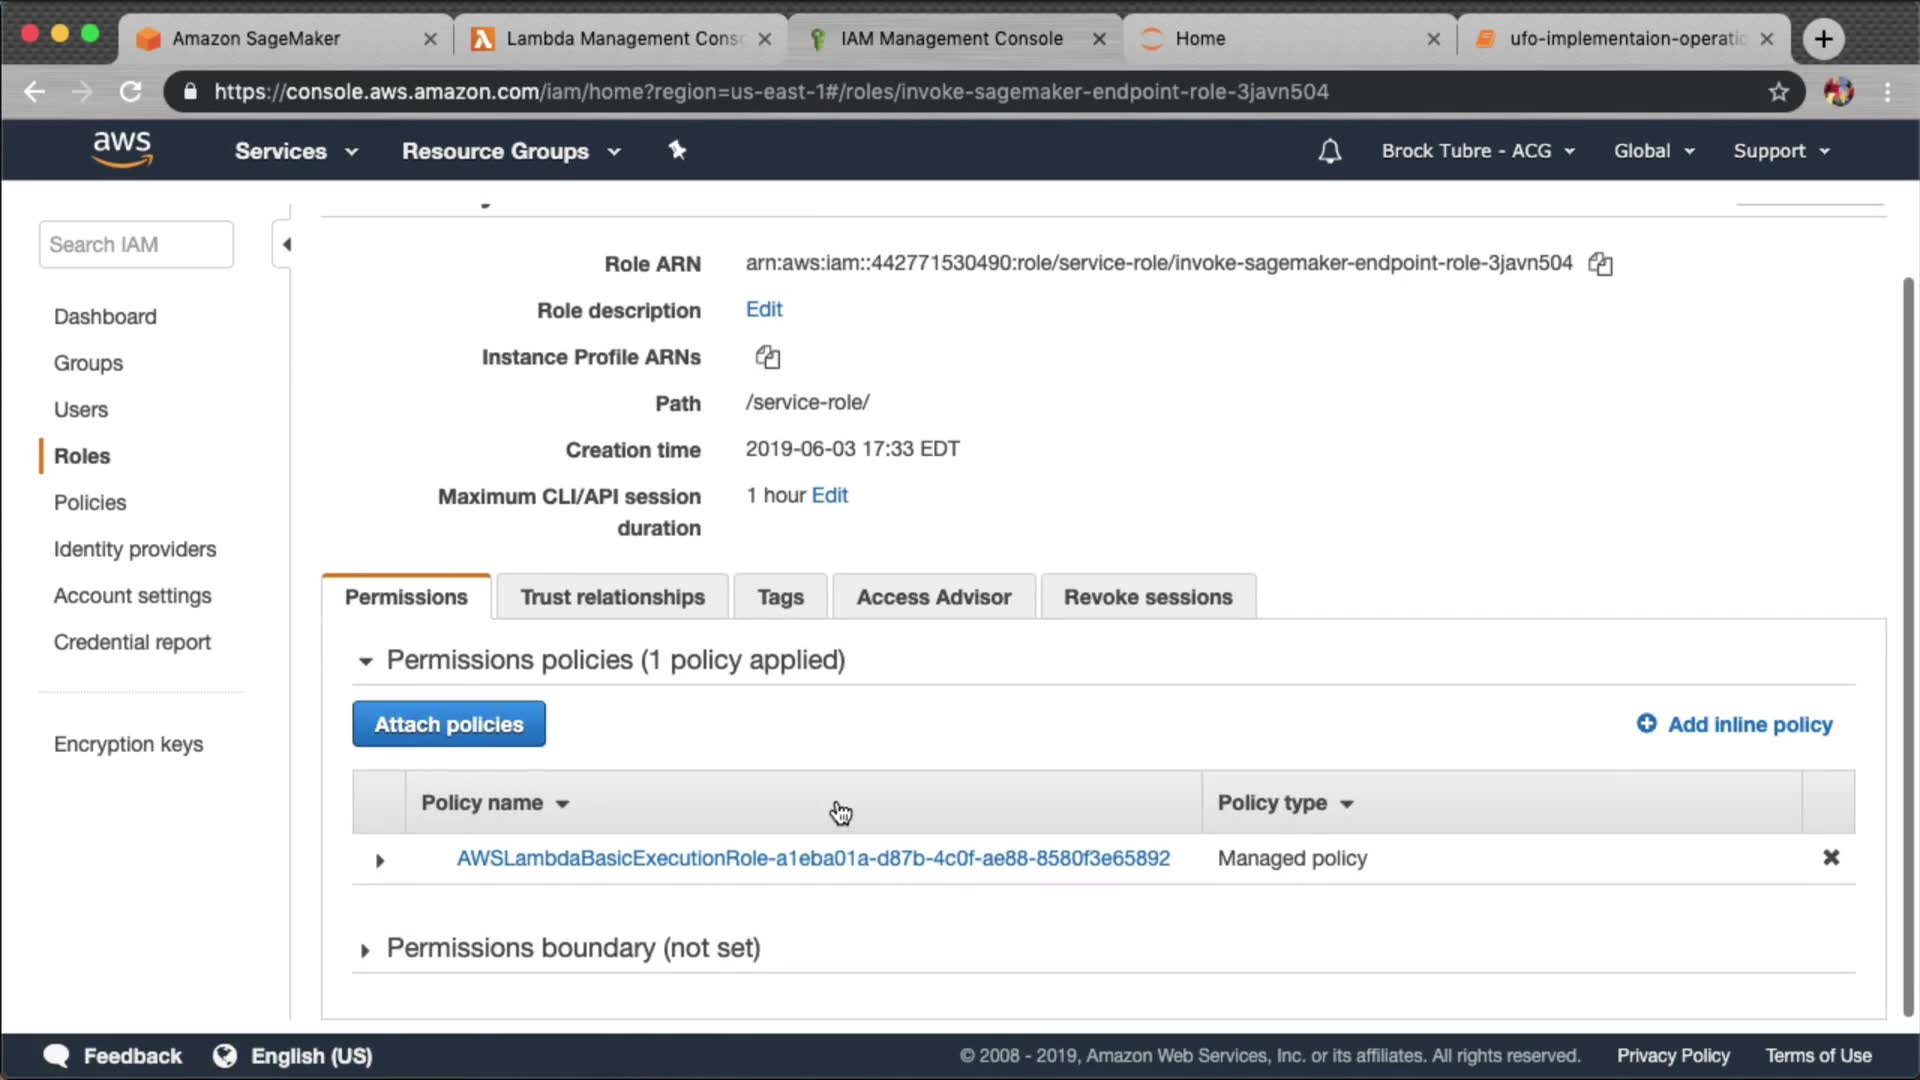The image size is (1920, 1080).
Task: Remove the AWSLambdaBasicExecutionRole policy with X
Action: (1830, 857)
